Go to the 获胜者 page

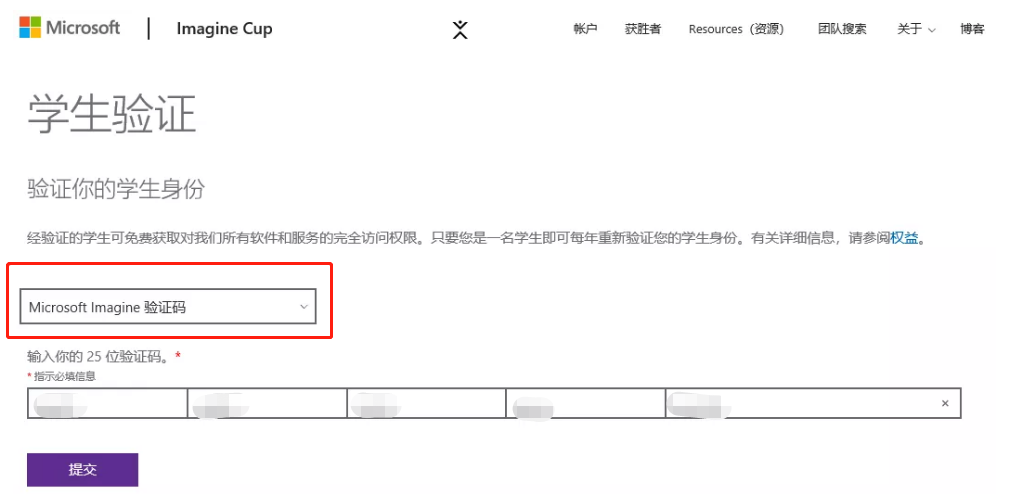click(642, 29)
